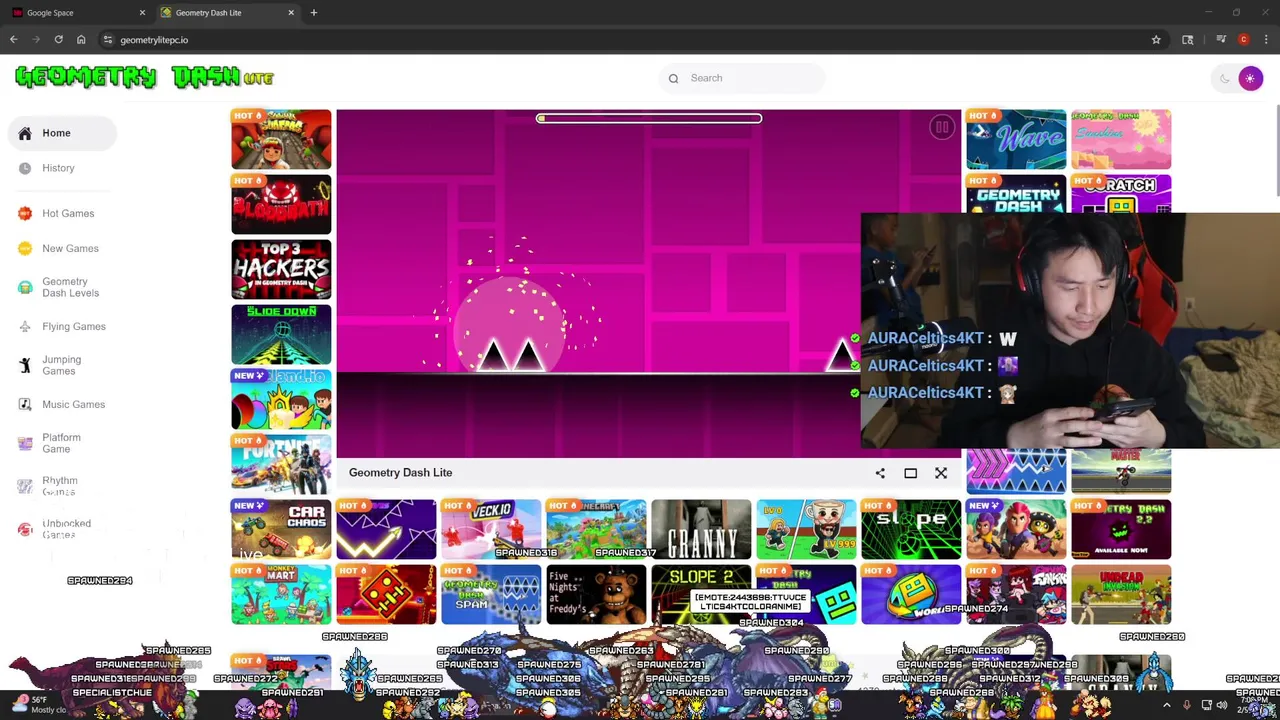View site information icon in address bar
This screenshot has width=1280, height=720.
[108, 40]
